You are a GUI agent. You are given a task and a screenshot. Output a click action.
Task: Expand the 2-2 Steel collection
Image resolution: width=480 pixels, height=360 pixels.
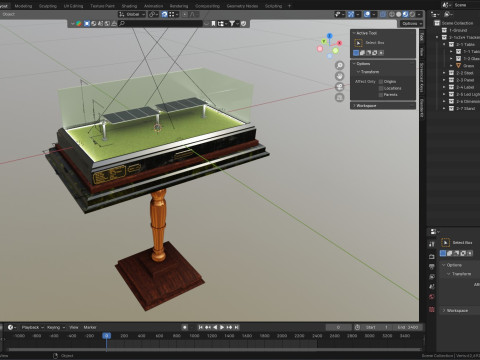[444, 73]
